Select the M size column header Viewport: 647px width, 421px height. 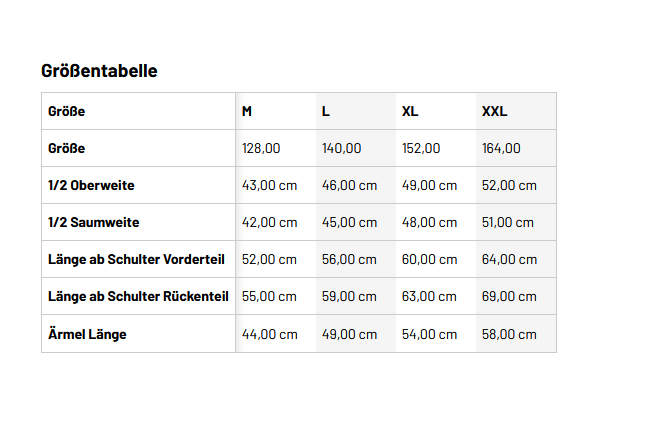point(247,111)
